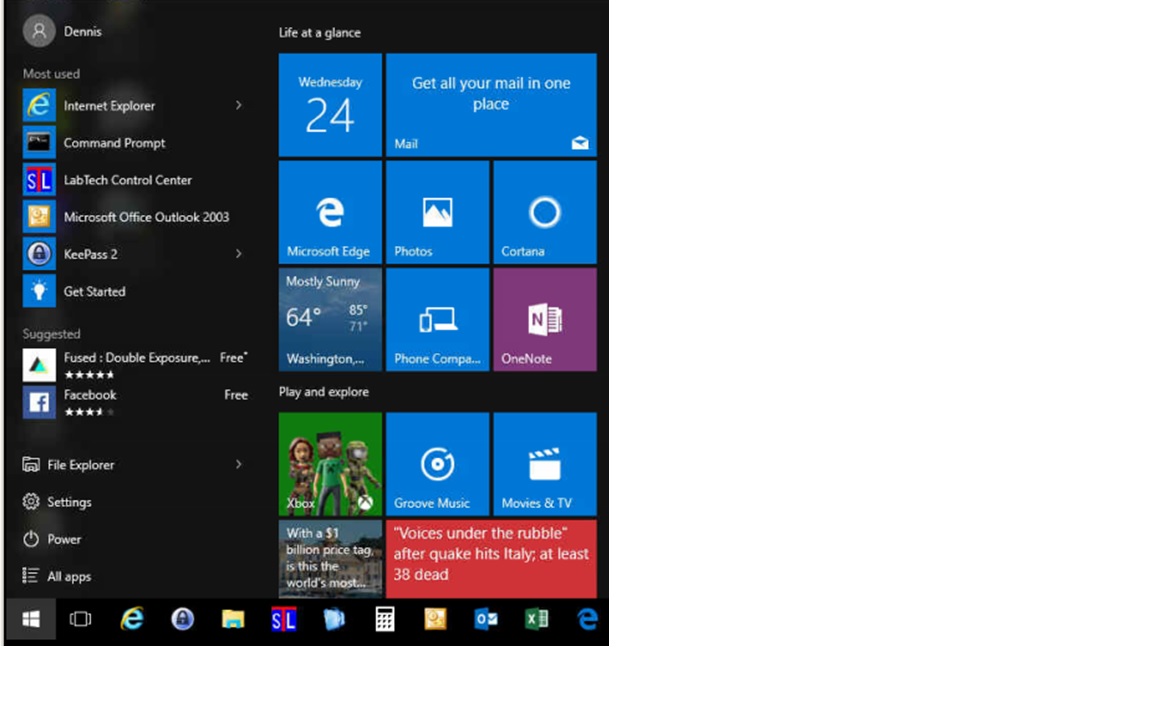Viewport: 1152px width, 720px height.
Task: Launch Command Prompt from Most used
Action: (112, 142)
